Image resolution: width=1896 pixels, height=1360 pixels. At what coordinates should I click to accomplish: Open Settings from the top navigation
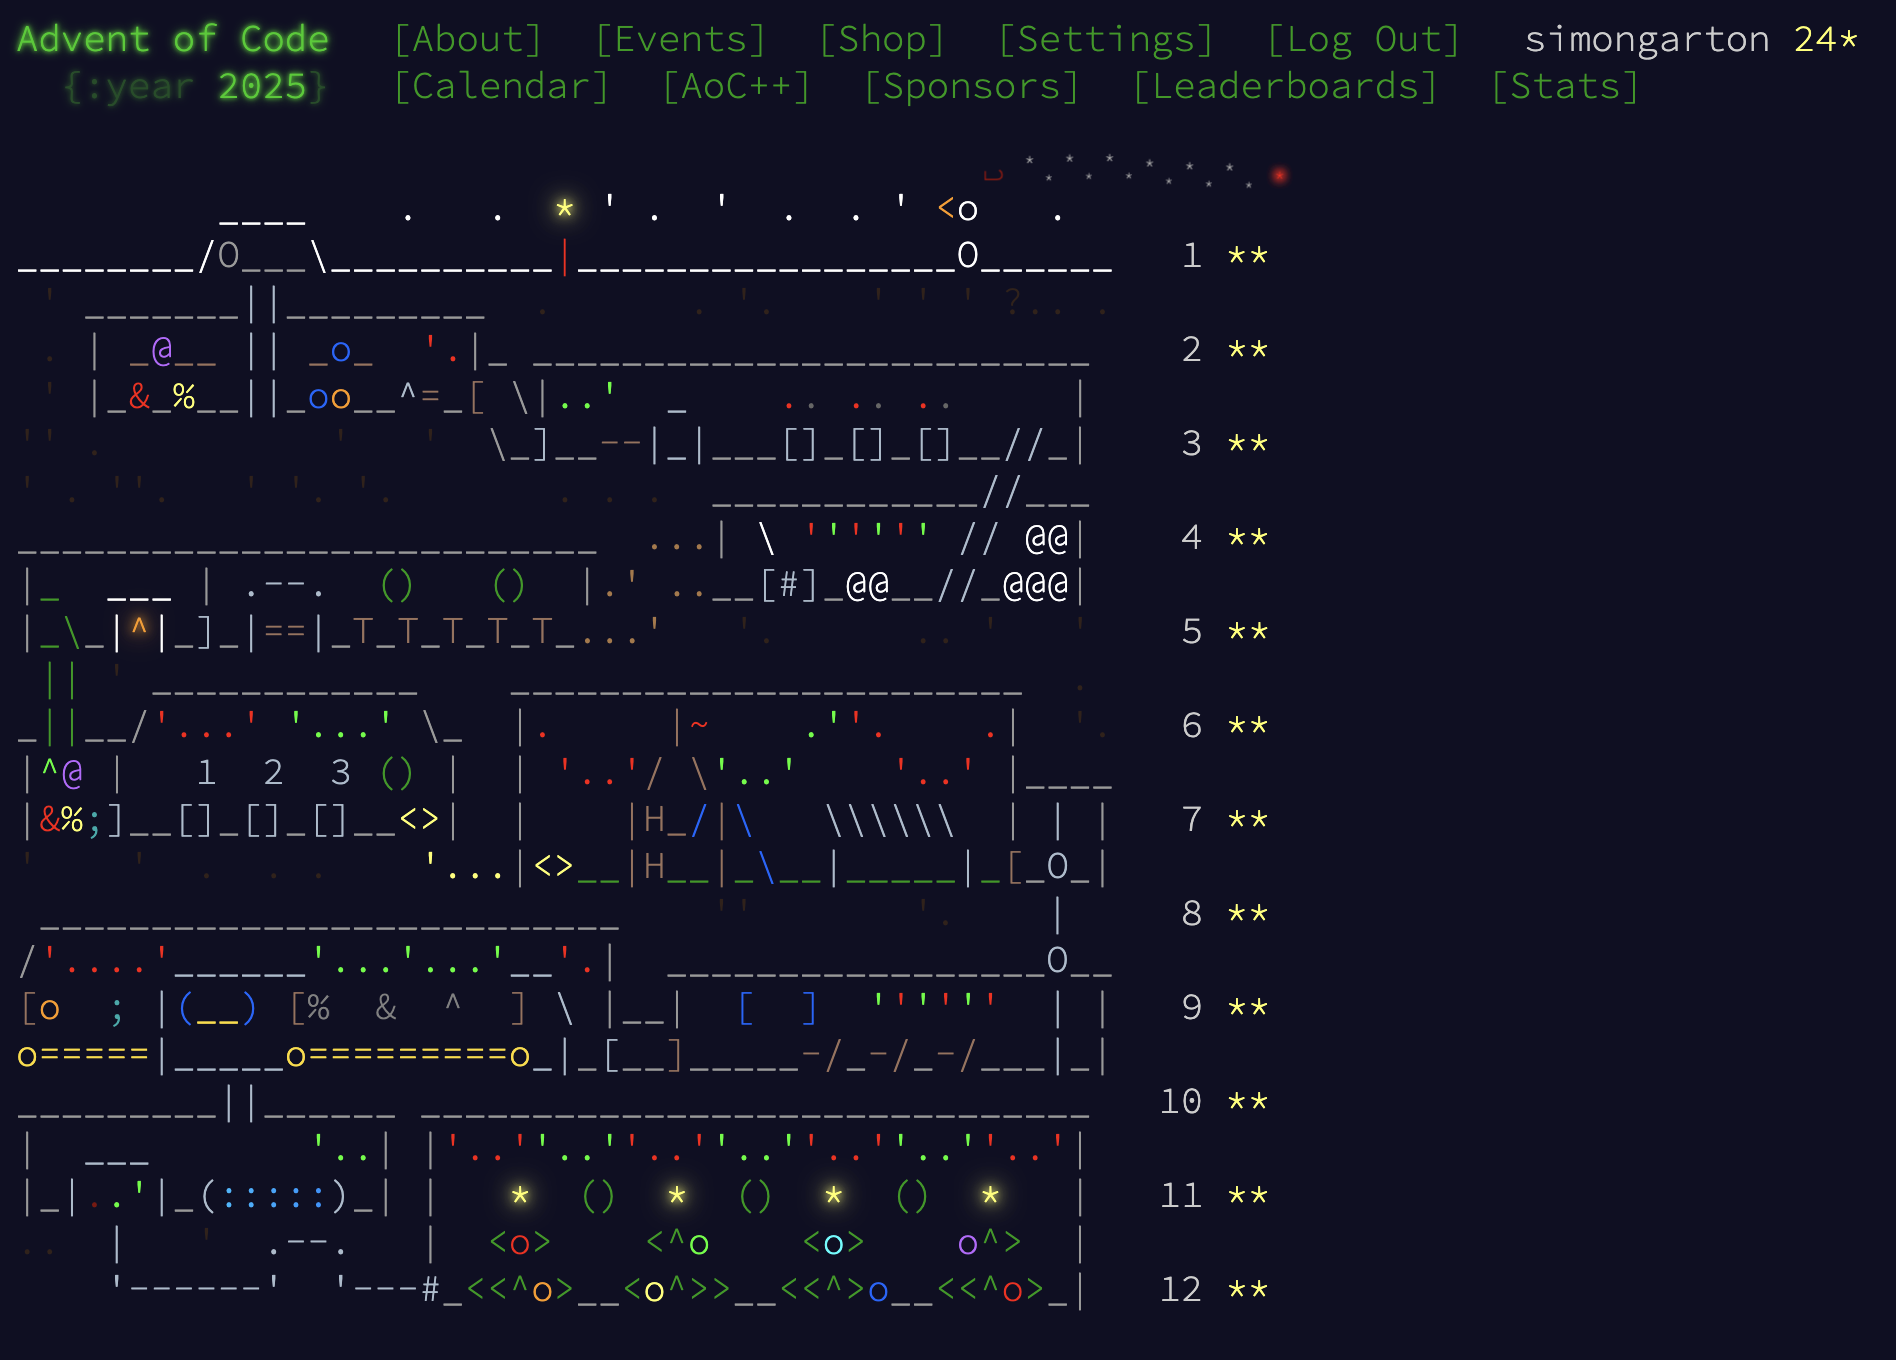pyautogui.click(x=1106, y=39)
